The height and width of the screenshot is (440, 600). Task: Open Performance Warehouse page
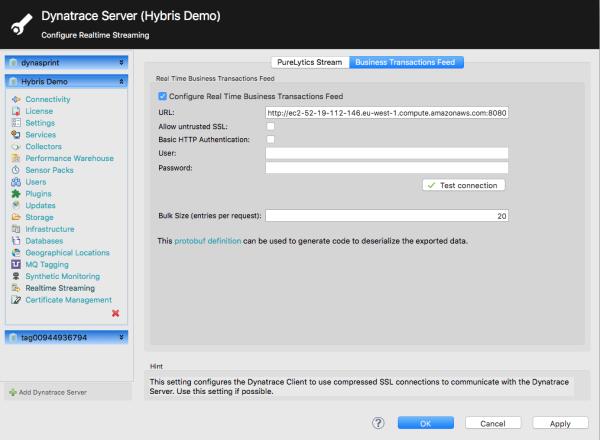(70, 158)
